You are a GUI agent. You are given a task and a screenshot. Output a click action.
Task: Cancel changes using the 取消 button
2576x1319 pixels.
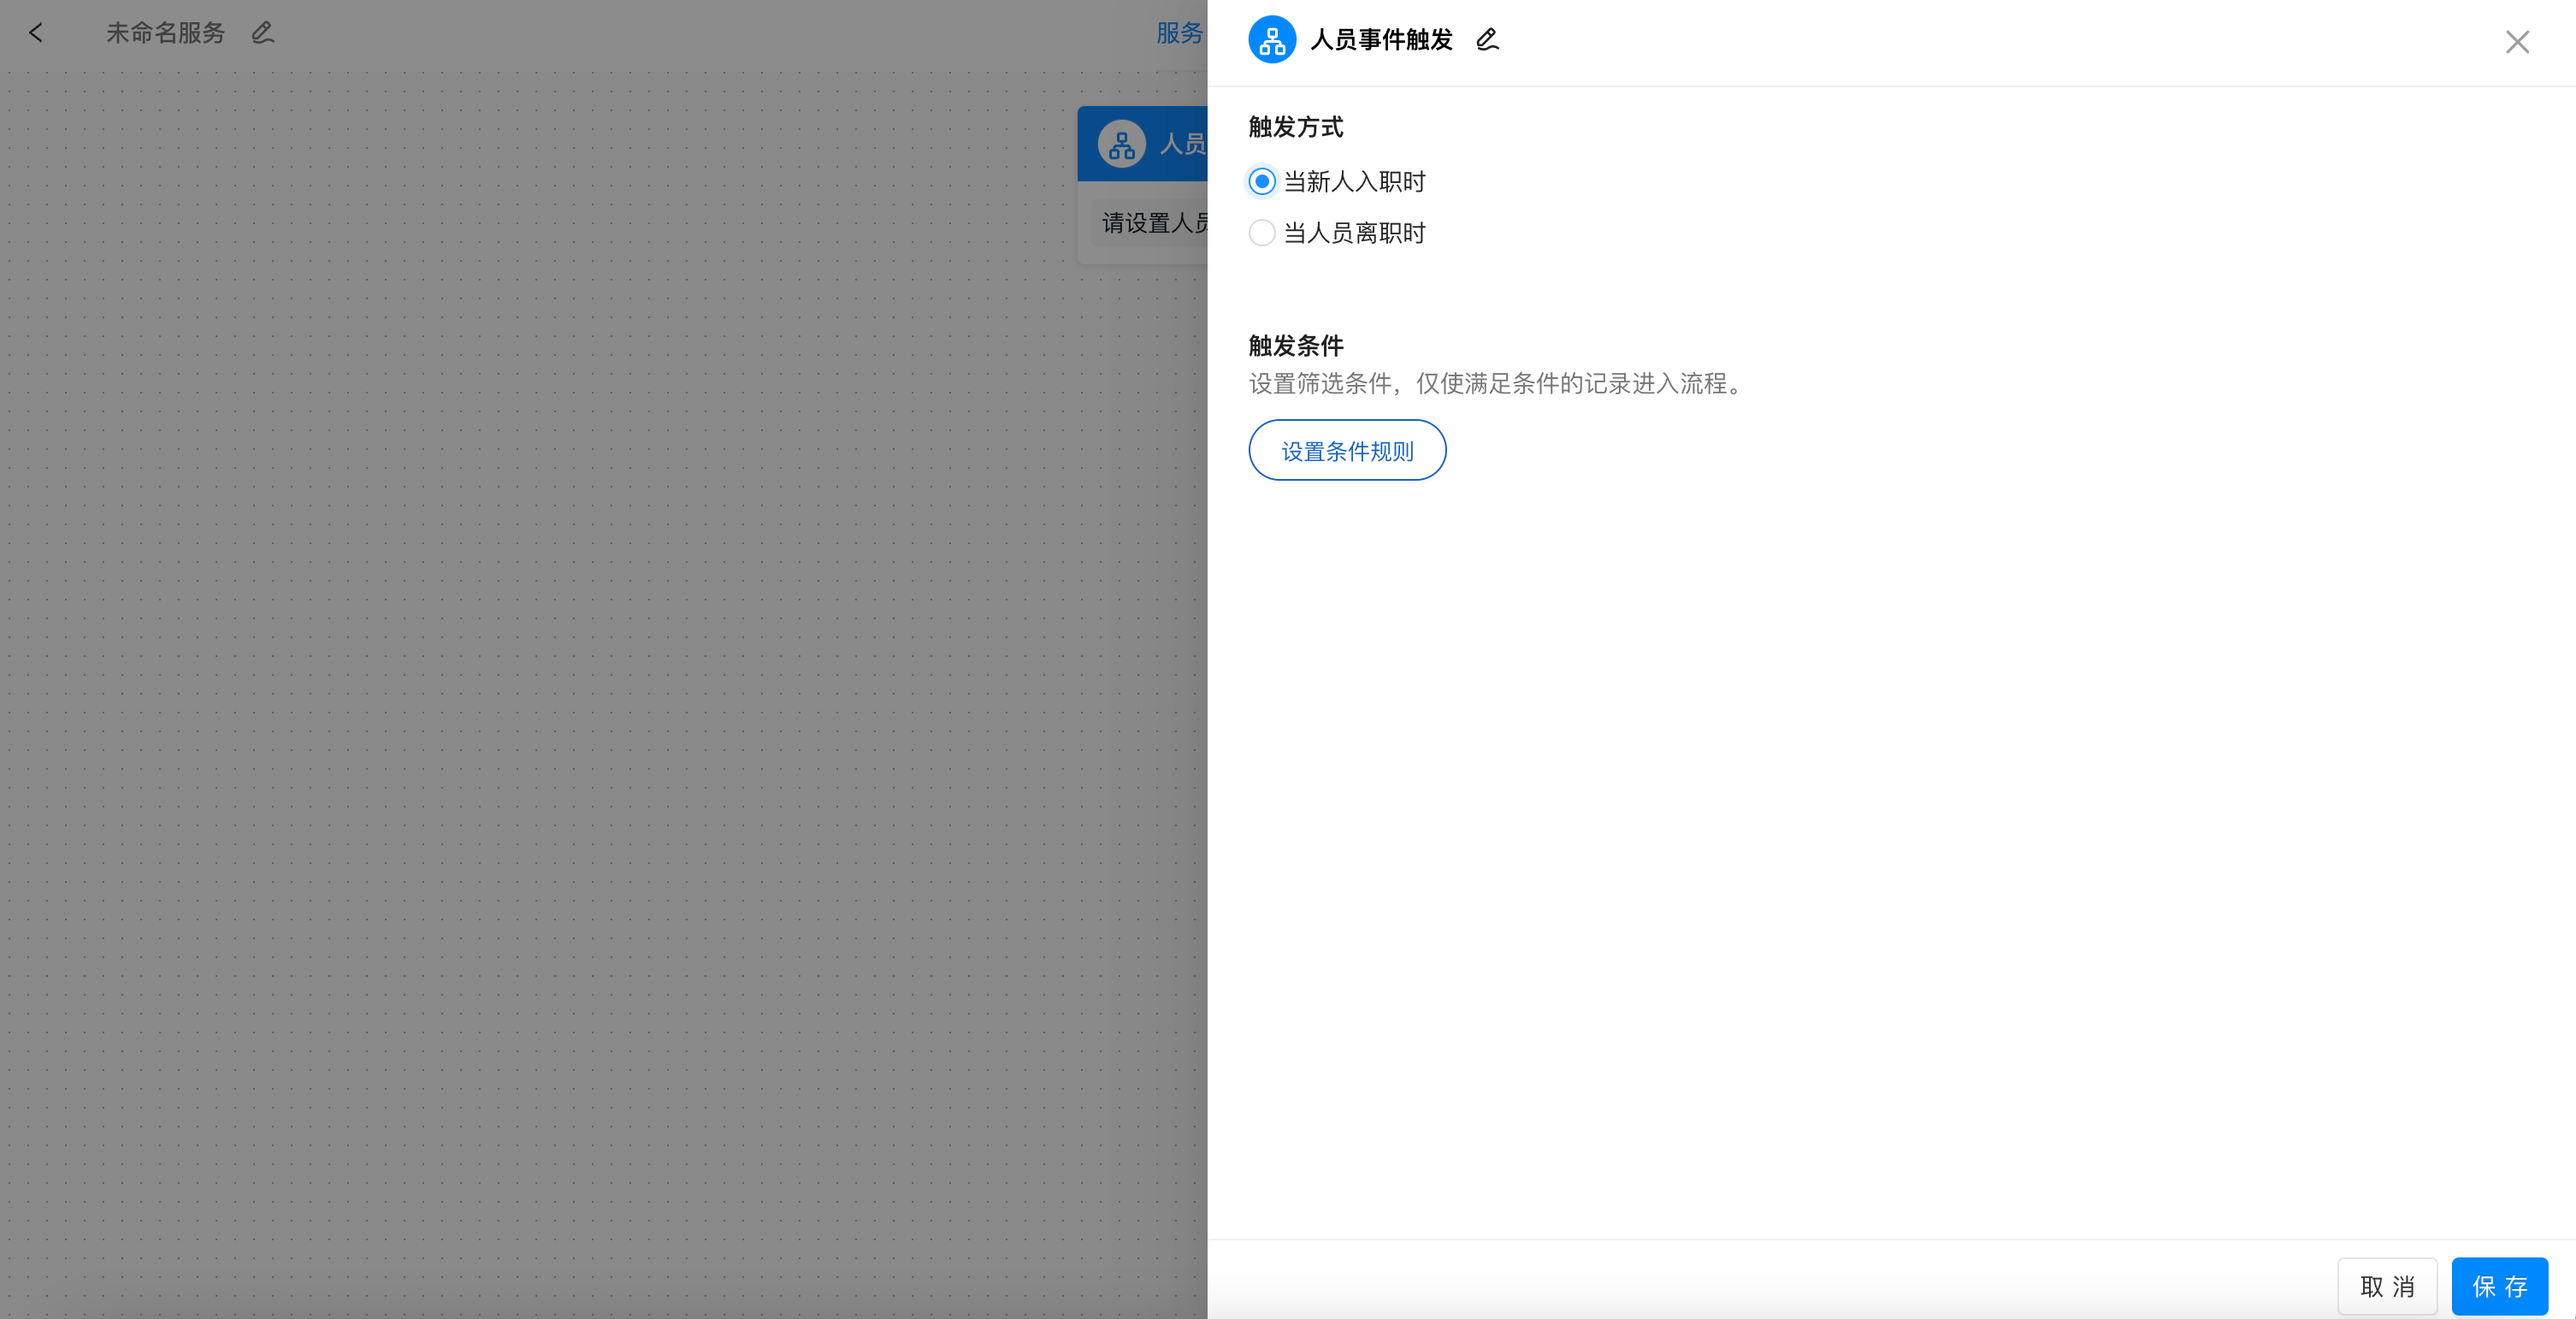(2388, 1286)
